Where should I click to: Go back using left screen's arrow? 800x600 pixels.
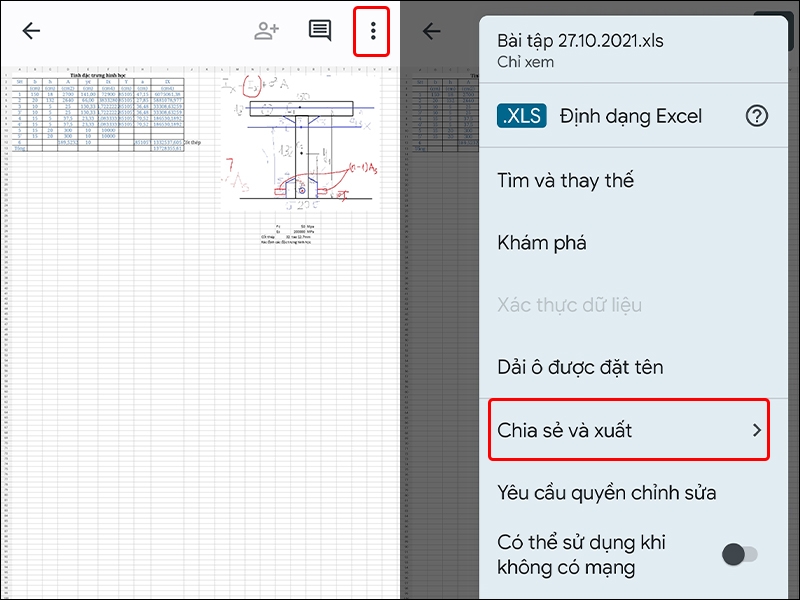[x=31, y=31]
